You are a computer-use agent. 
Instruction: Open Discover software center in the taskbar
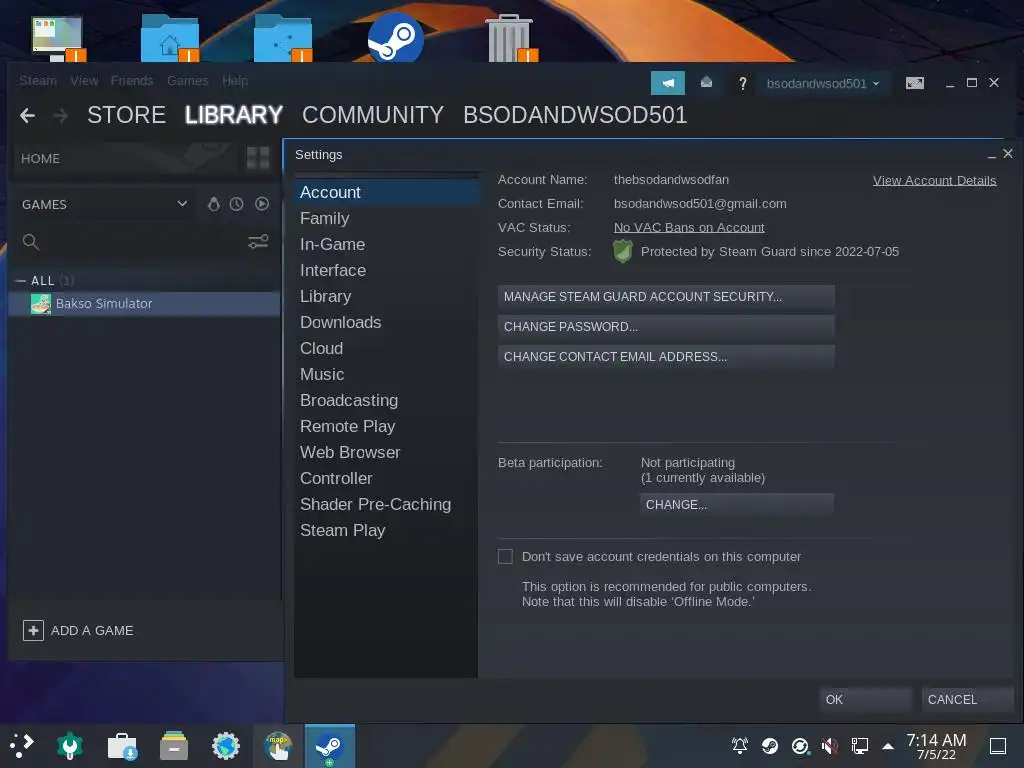coord(122,746)
